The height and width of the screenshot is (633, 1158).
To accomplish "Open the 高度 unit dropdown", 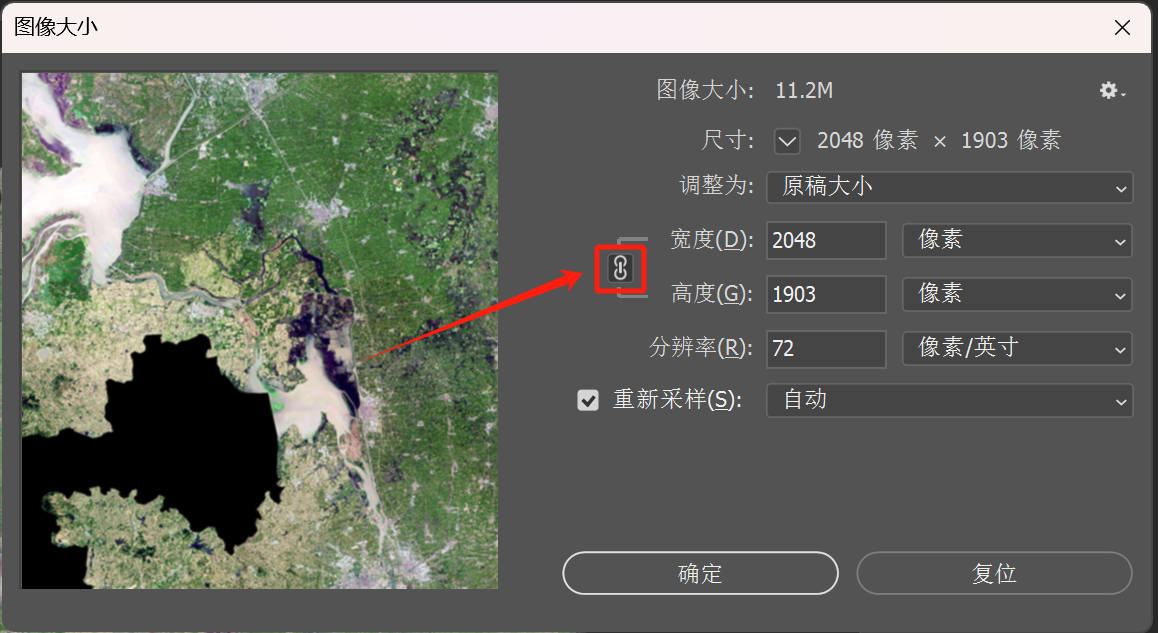I will [1017, 295].
